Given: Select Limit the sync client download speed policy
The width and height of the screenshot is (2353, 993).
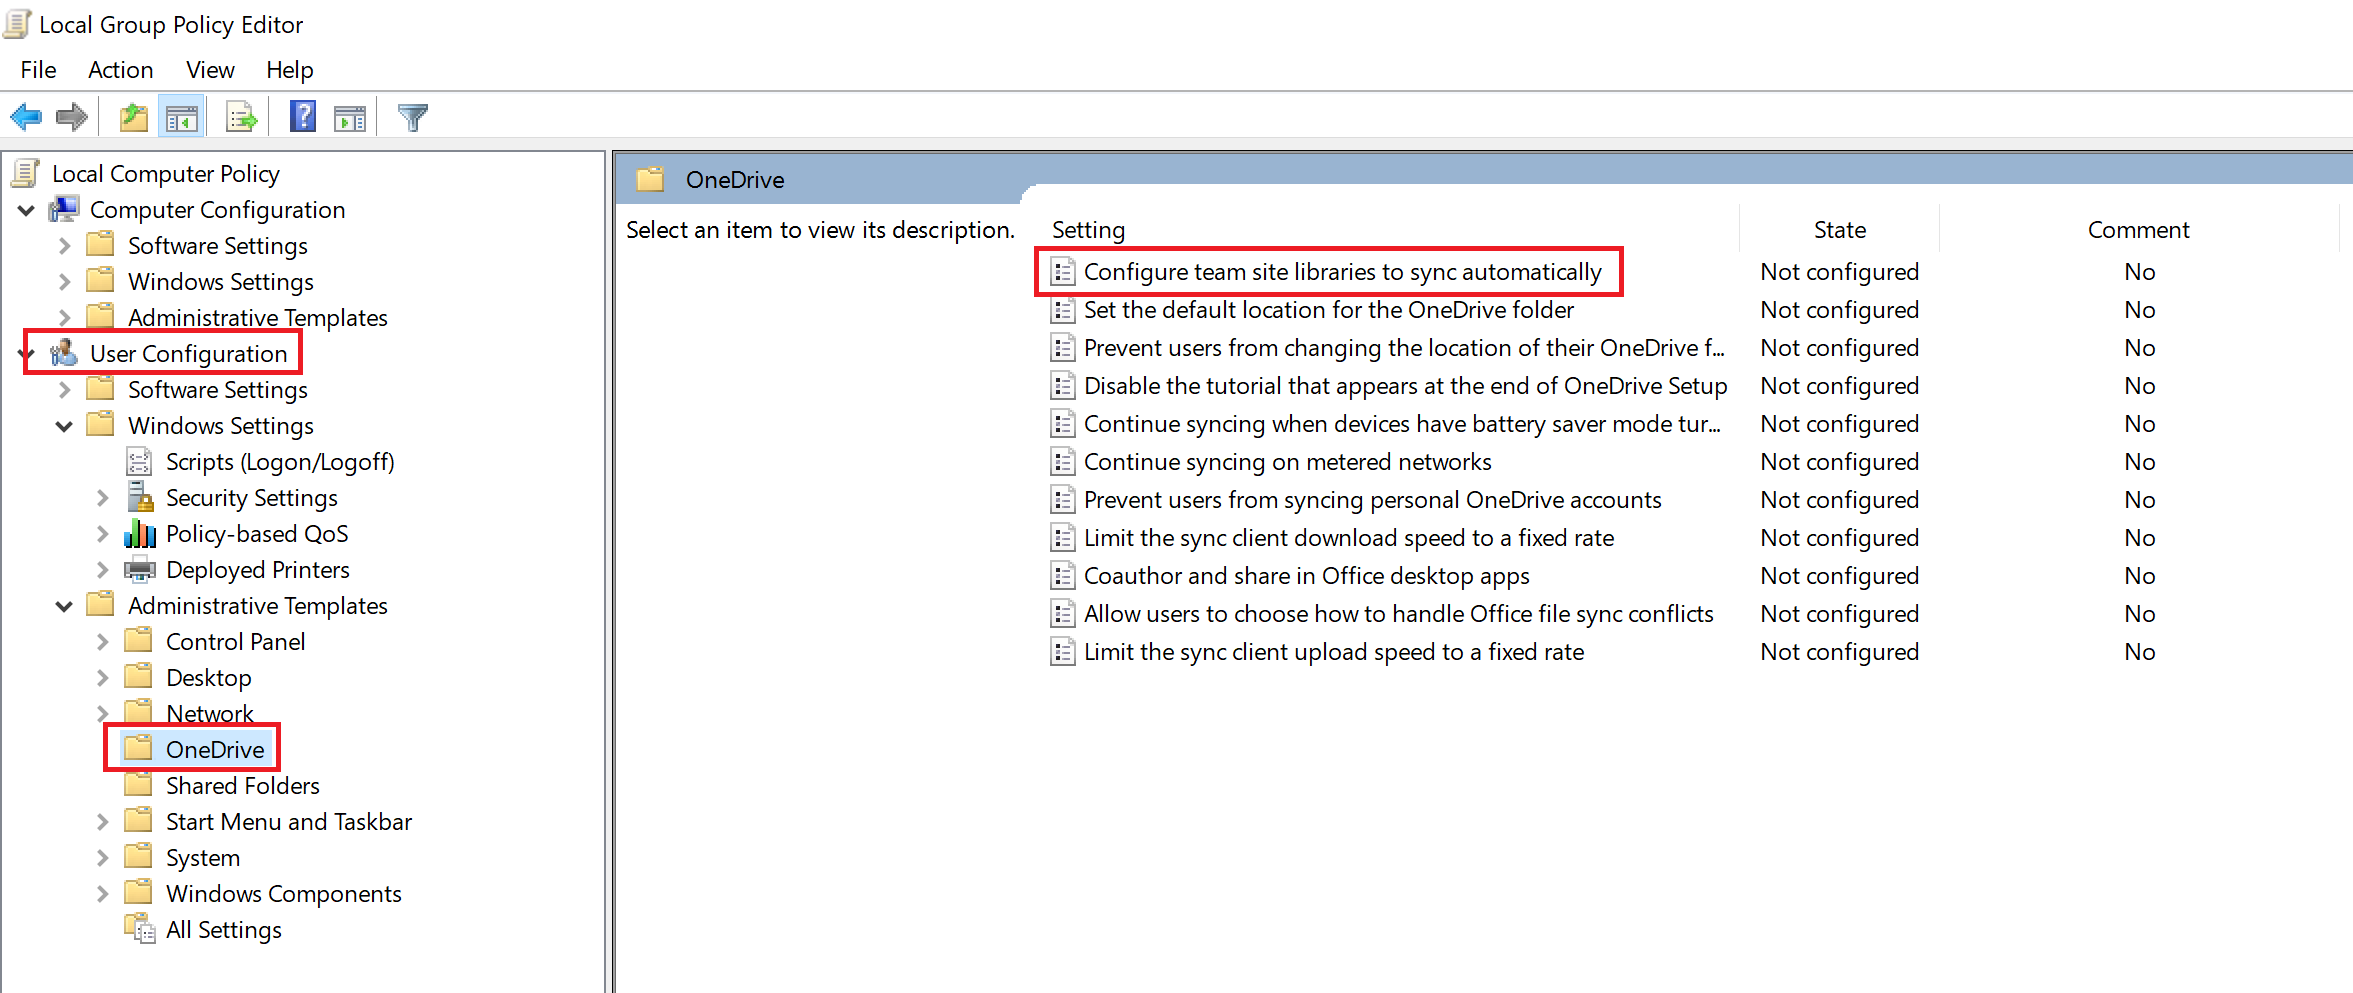Looking at the screenshot, I should [x=1349, y=538].
